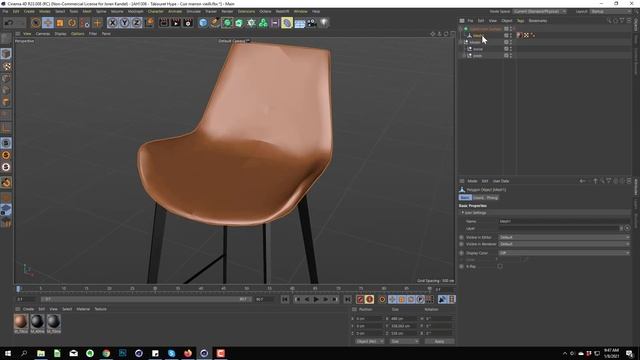Add a camera object
This screenshot has width=640, height=360.
[x=312, y=23]
